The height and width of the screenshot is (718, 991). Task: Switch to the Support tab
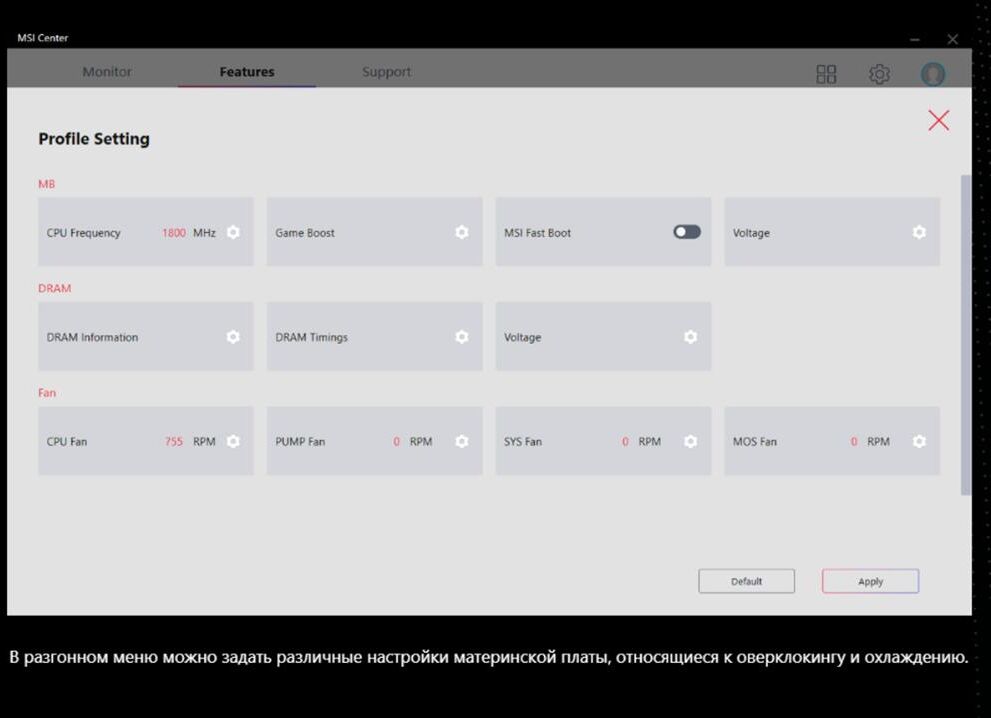pos(386,71)
